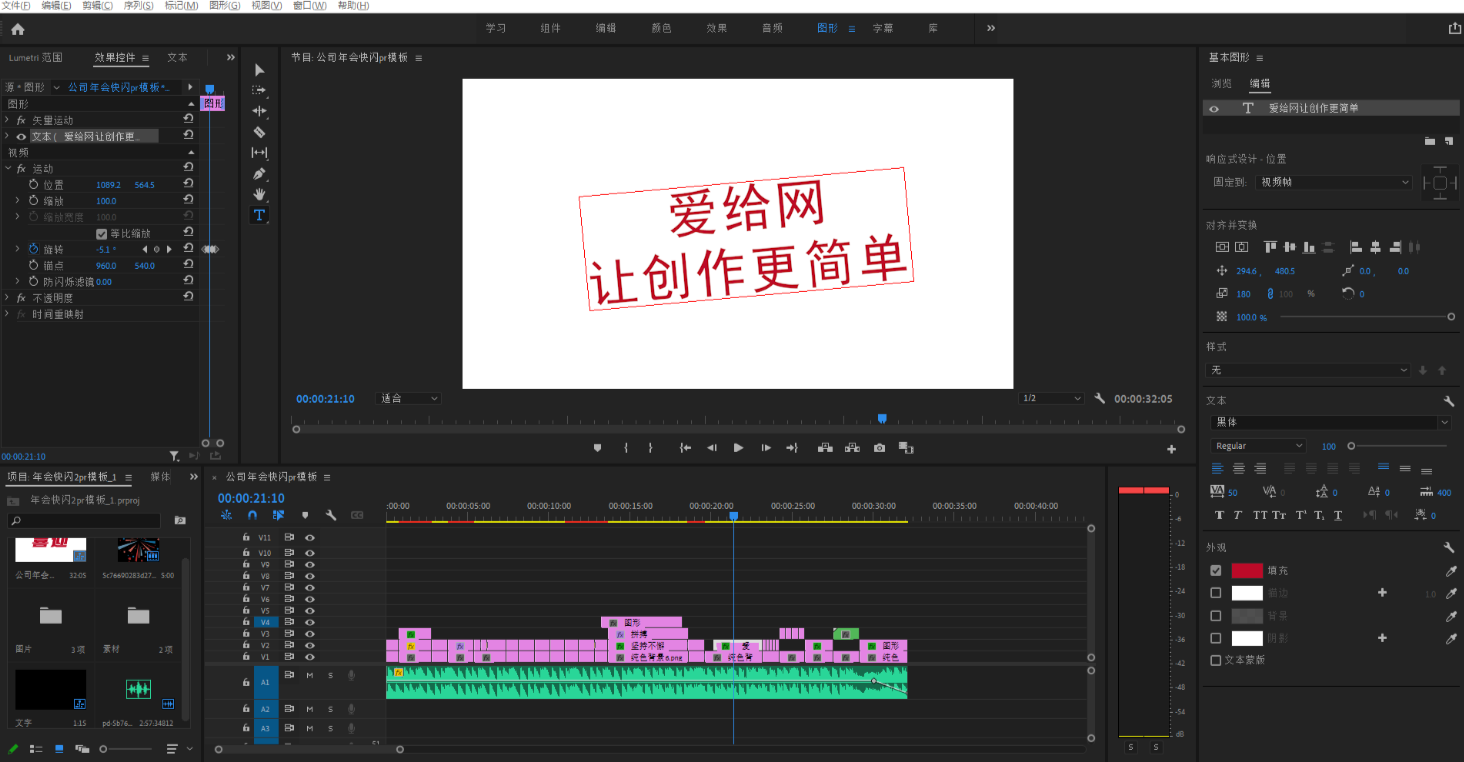Expand the 矢量运动 effect
This screenshot has width=1464, height=762.
click(8, 120)
